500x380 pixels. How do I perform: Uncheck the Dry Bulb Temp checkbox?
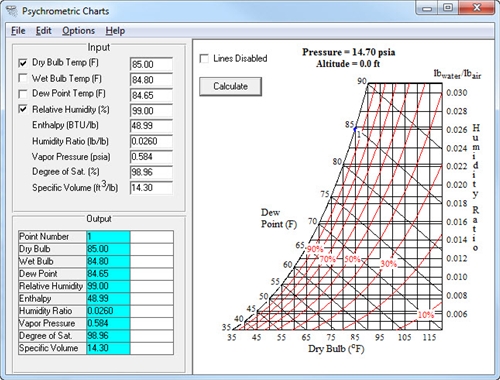point(23,63)
